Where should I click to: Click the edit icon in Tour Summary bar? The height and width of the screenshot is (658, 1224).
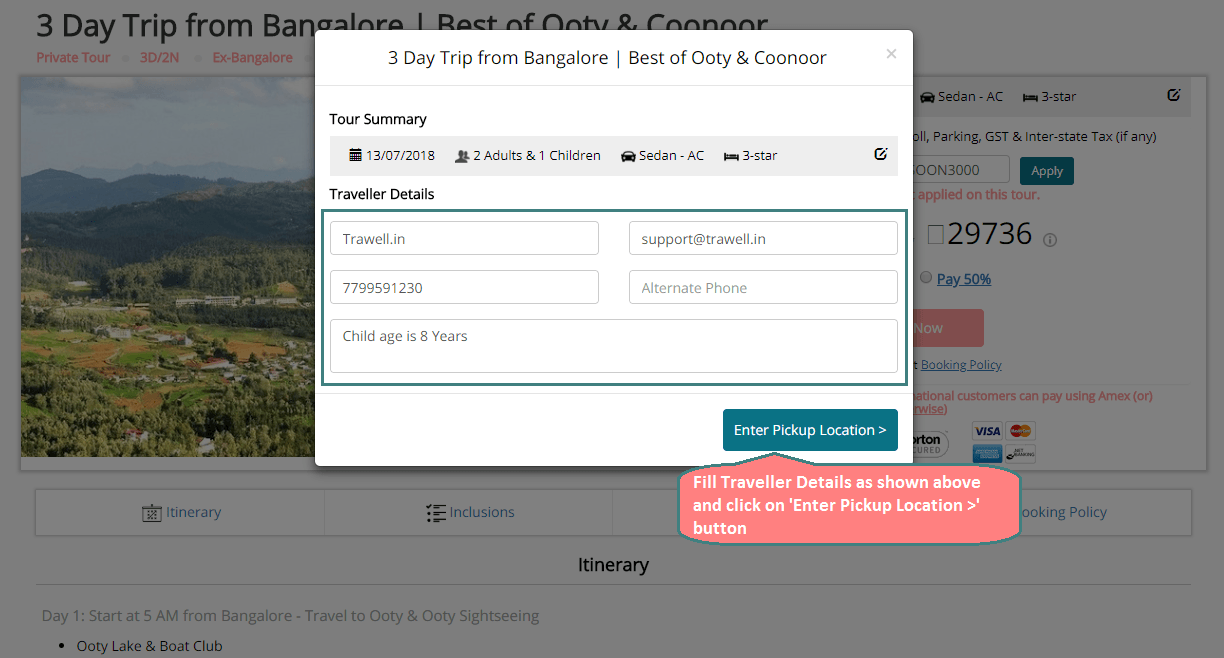[x=881, y=154]
